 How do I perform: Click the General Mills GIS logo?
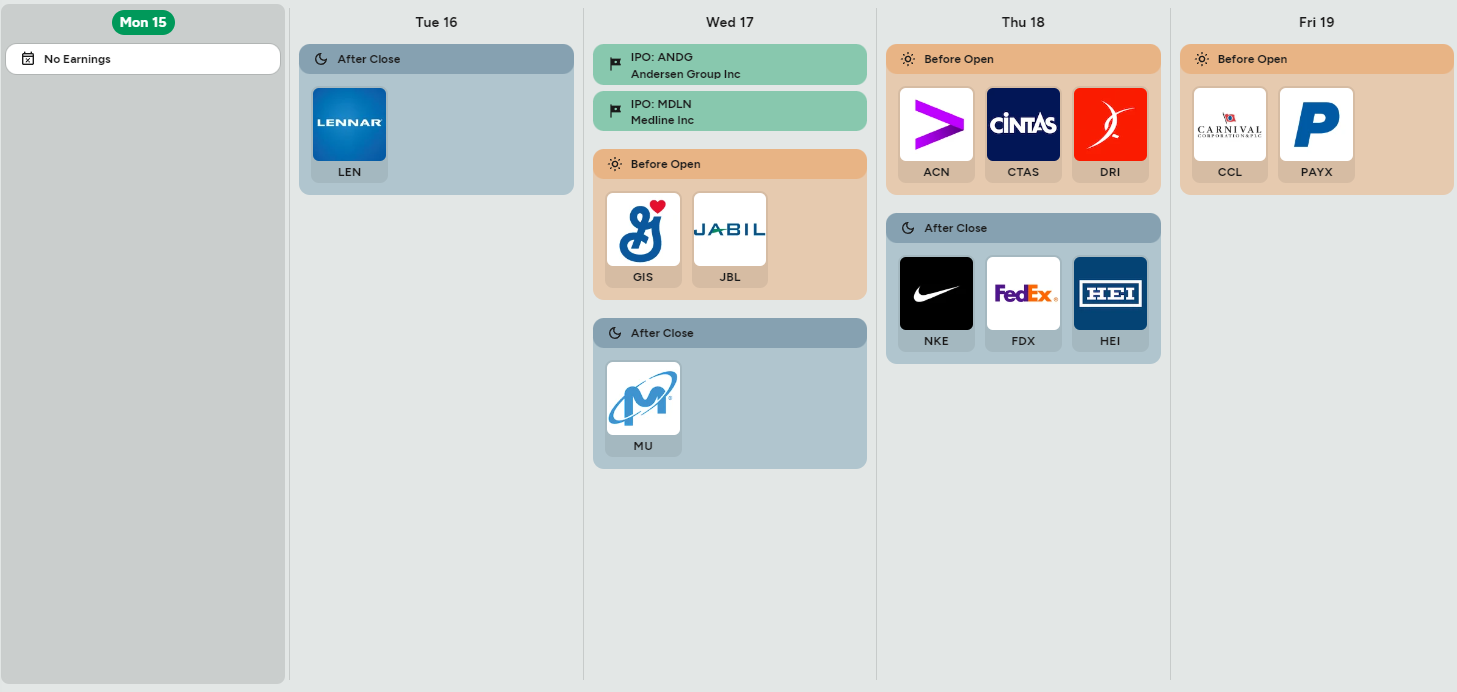(643, 230)
